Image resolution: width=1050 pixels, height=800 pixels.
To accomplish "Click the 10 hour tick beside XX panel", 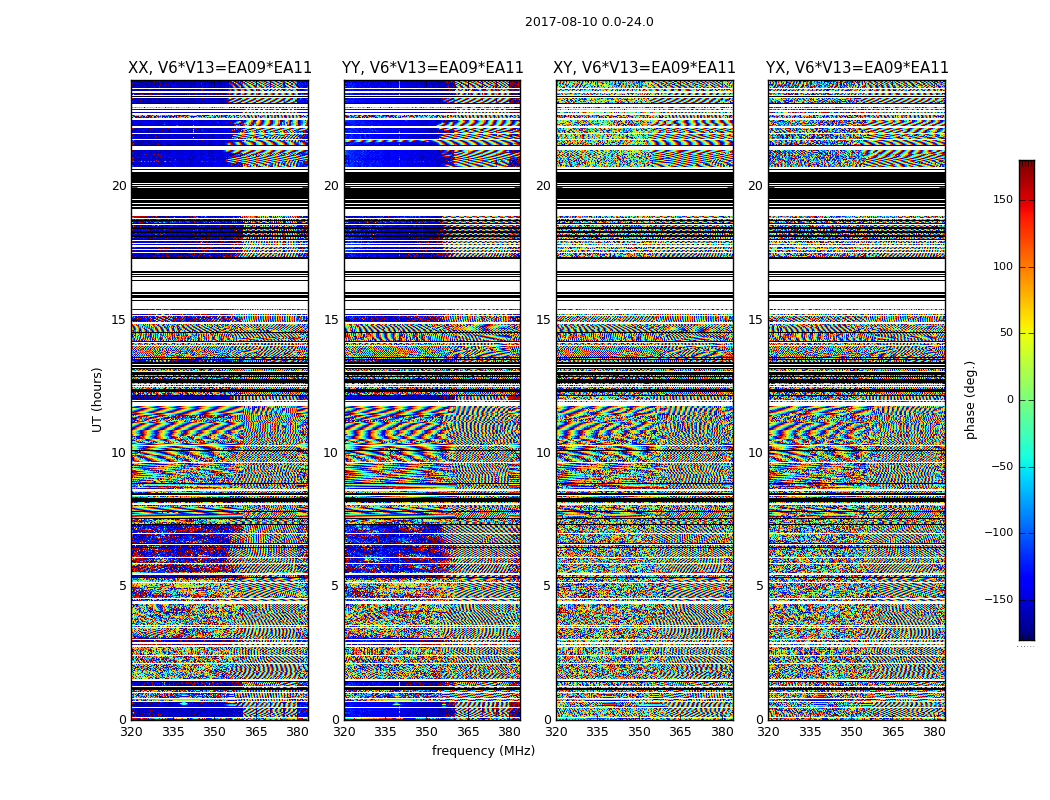I will 119,453.
